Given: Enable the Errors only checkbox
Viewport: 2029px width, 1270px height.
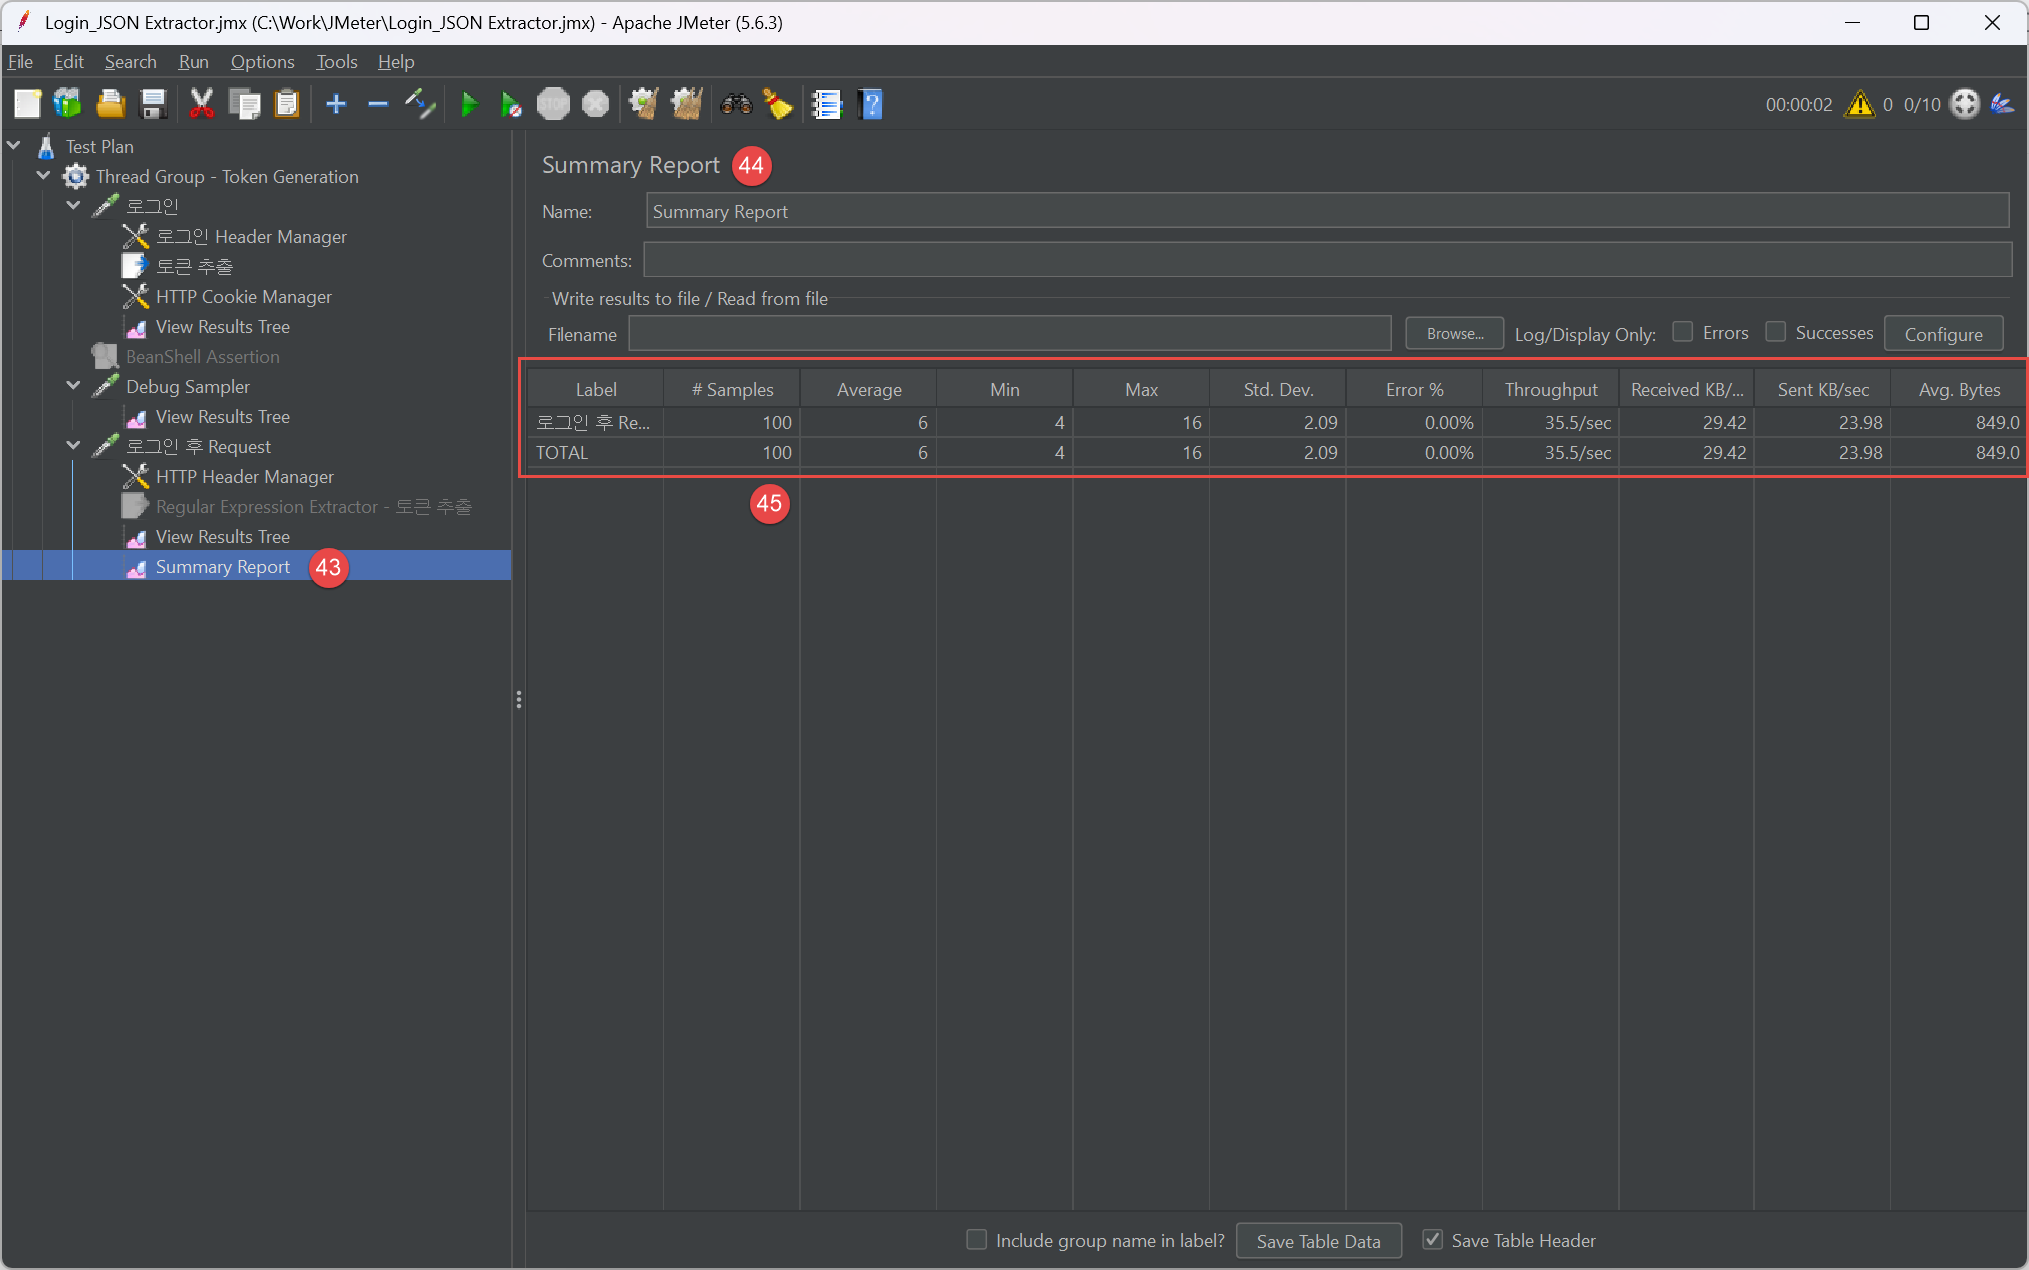Looking at the screenshot, I should tap(1683, 332).
